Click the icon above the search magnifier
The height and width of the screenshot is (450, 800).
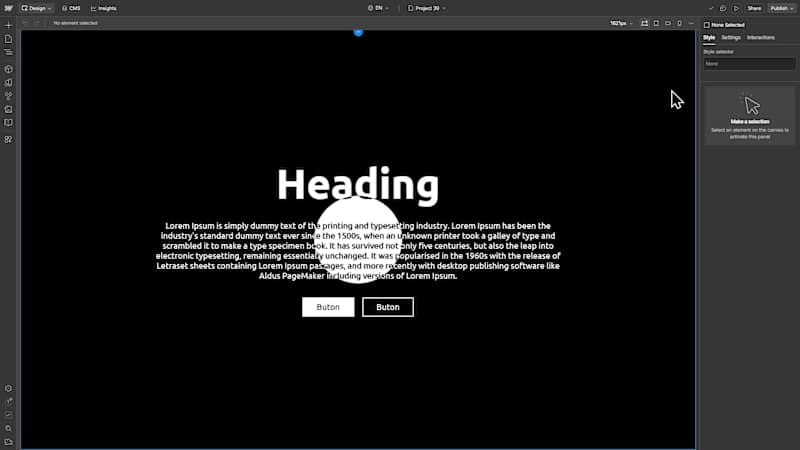coord(8,415)
